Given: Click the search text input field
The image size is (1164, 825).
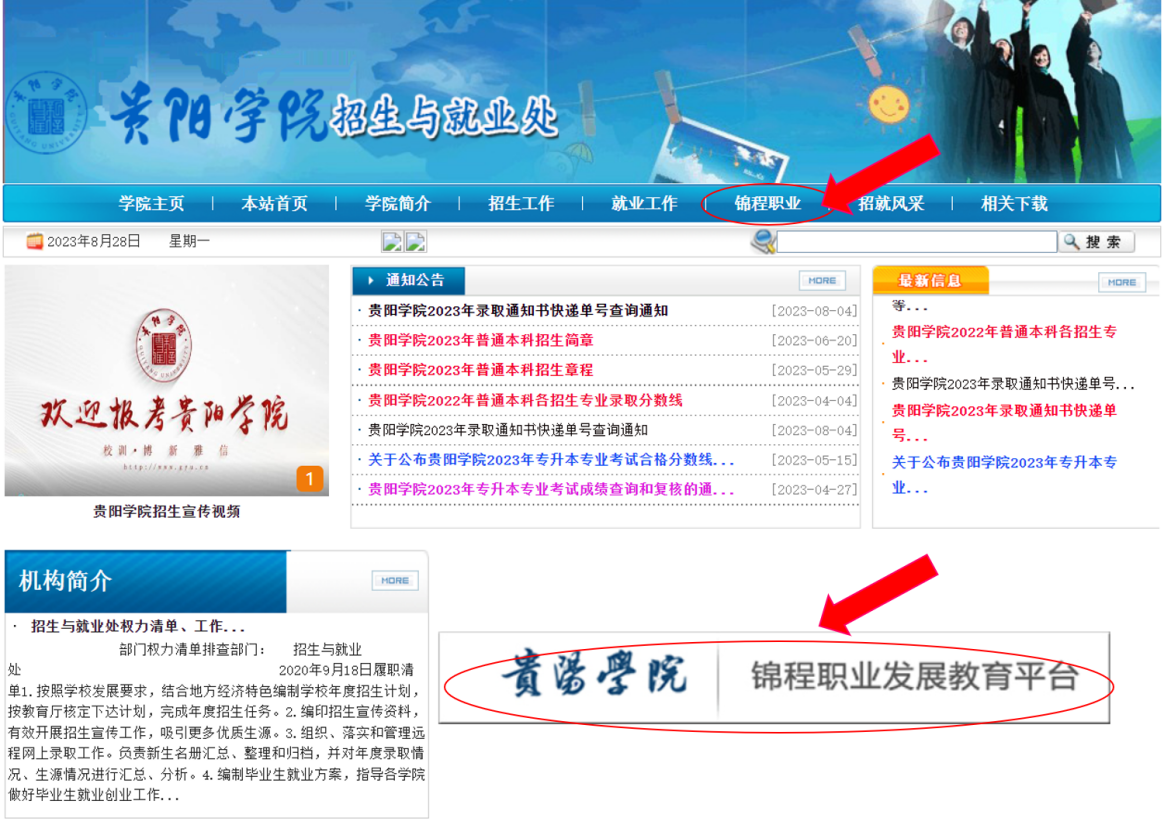Looking at the screenshot, I should pyautogui.click(x=916, y=242).
